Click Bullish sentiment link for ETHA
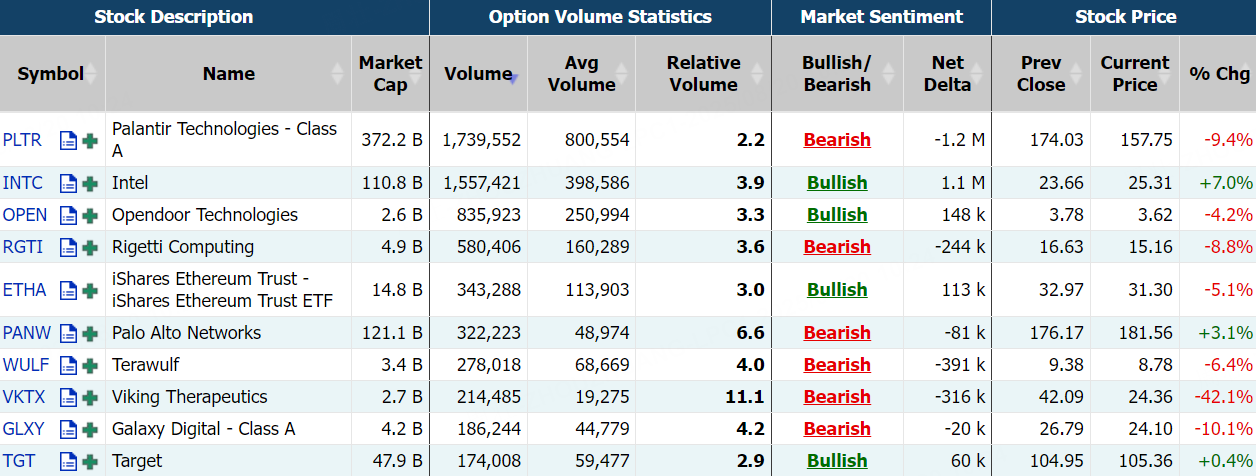This screenshot has width=1256, height=476. [x=837, y=290]
